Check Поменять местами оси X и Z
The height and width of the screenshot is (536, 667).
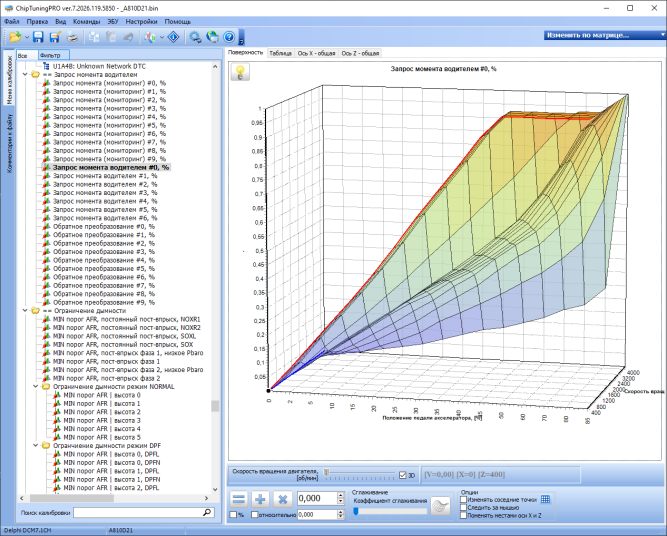(x=464, y=516)
